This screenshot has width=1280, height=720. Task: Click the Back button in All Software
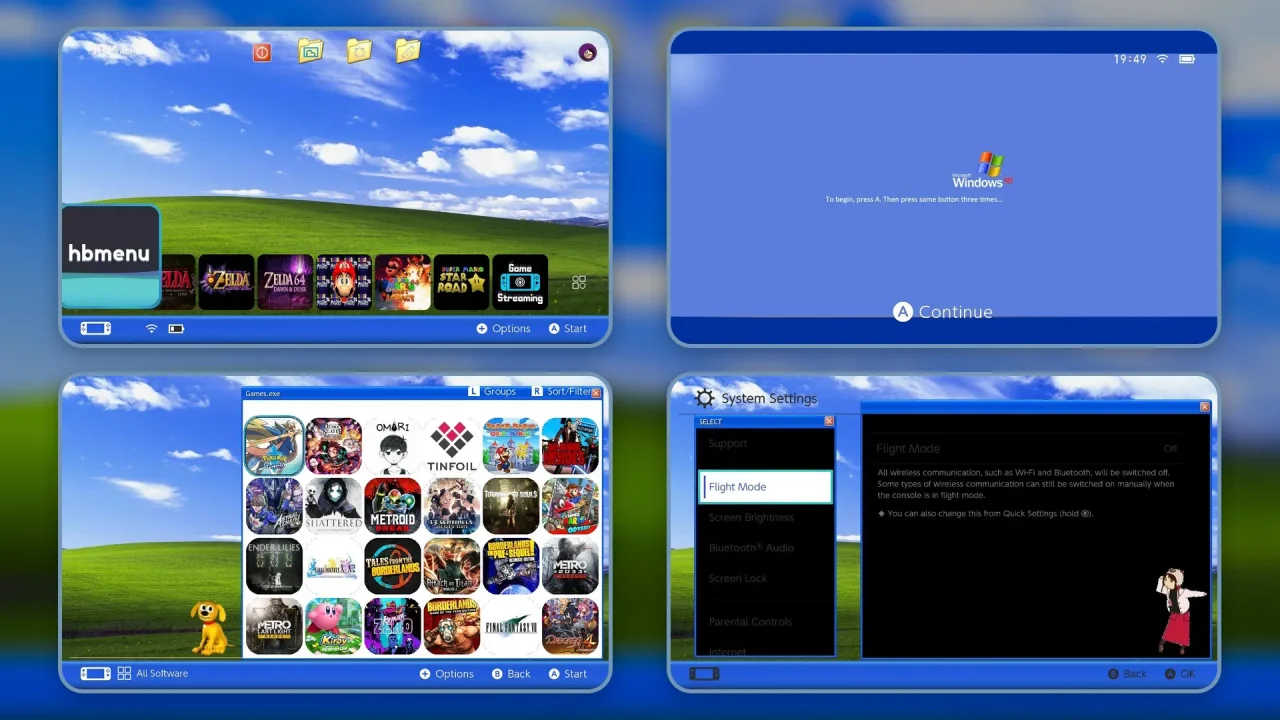(x=511, y=674)
